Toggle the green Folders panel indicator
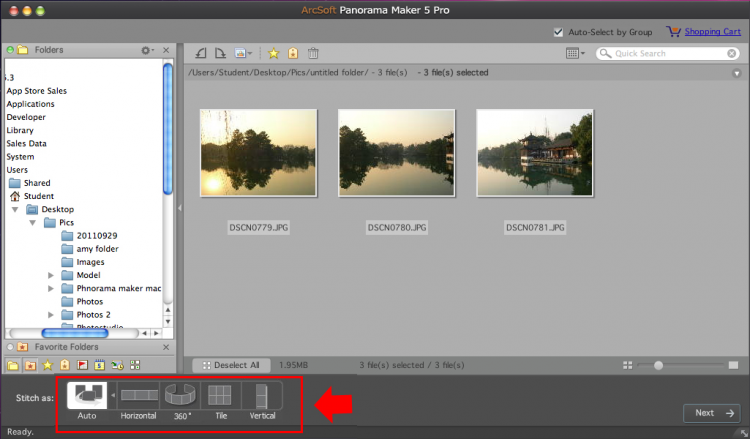The height and width of the screenshot is (439, 750). [x=10, y=49]
